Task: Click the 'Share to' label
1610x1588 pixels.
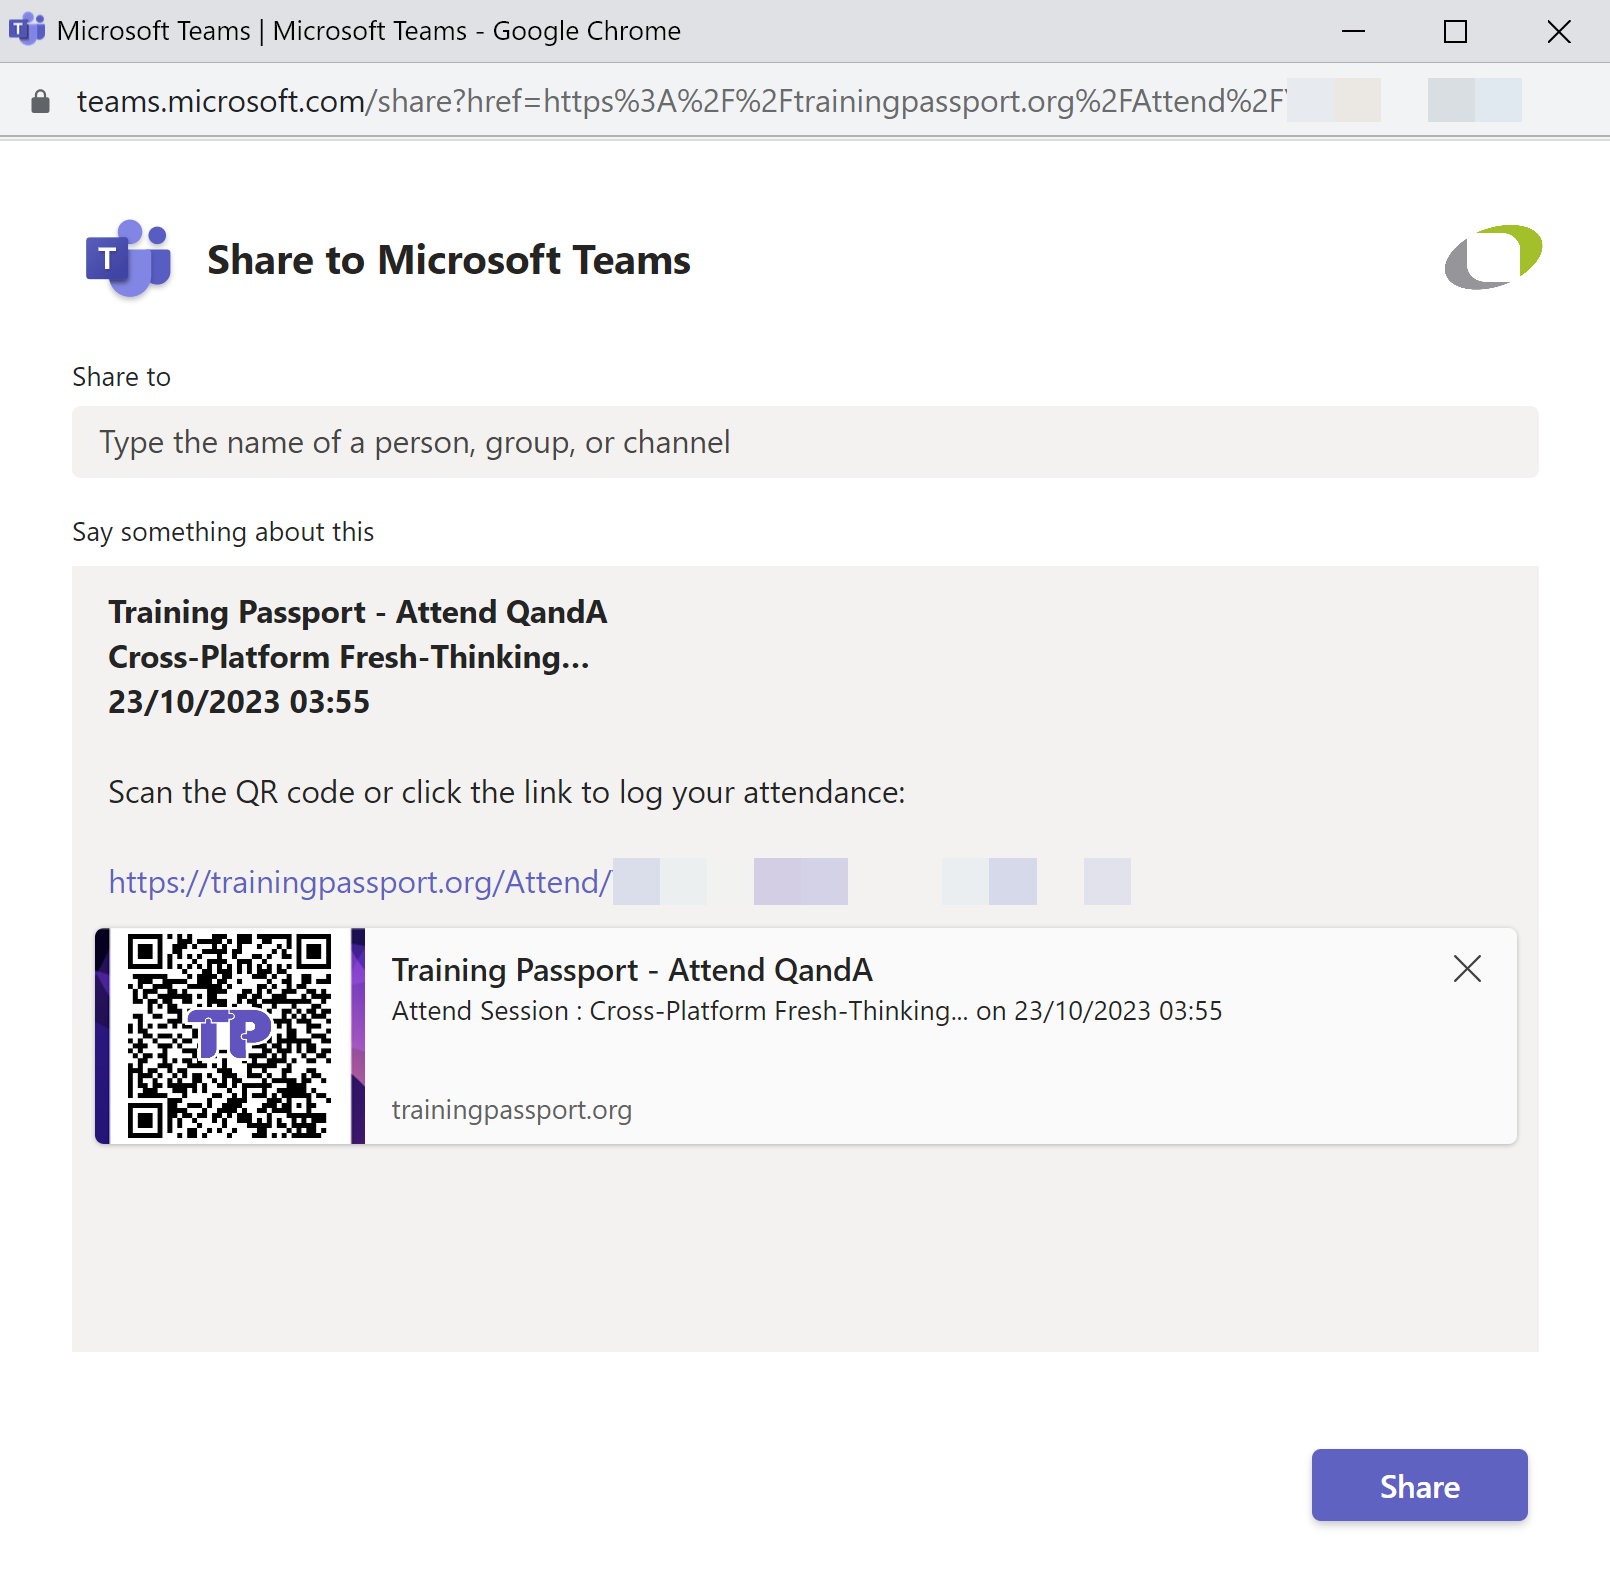Action: point(122,377)
